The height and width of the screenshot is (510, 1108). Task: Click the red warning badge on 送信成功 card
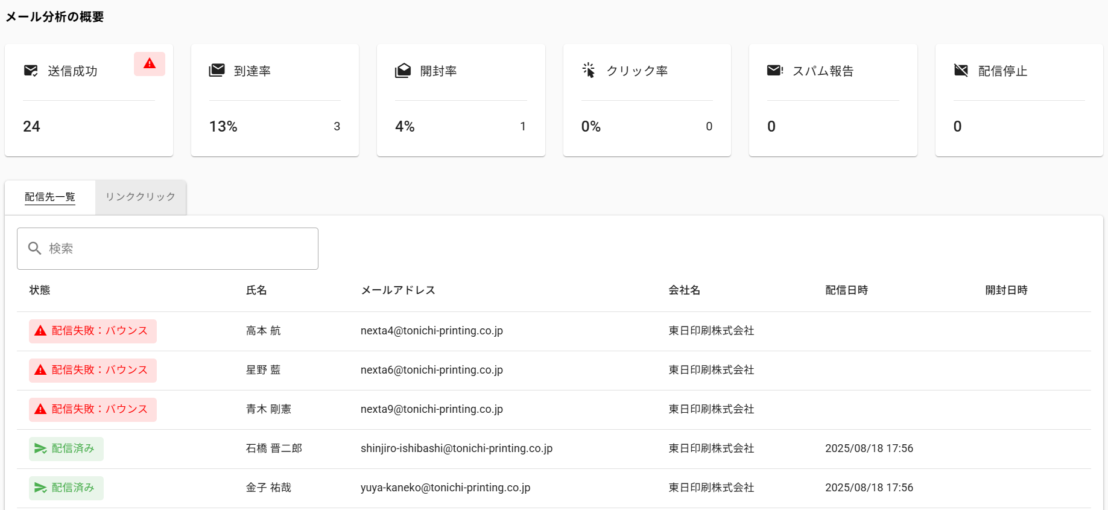(149, 64)
